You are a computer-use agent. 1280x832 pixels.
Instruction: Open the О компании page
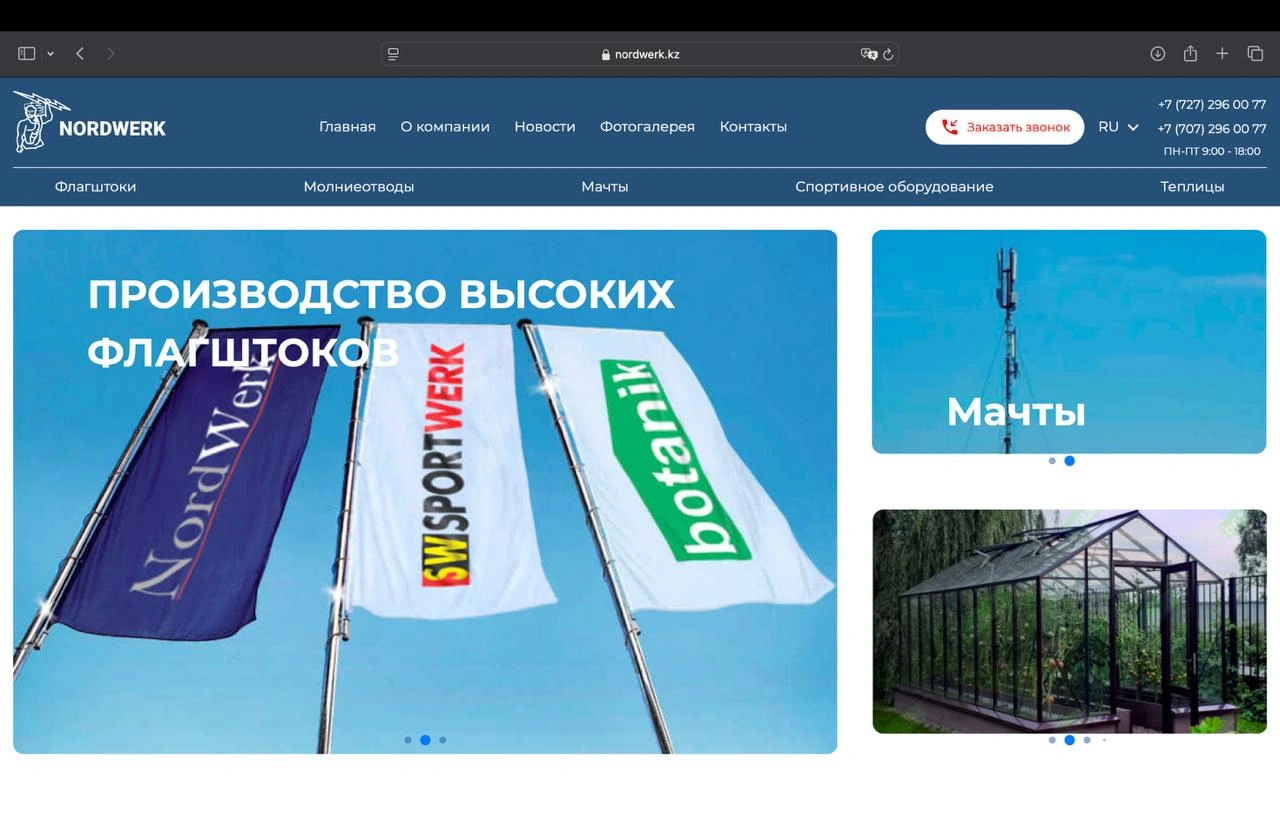(445, 127)
